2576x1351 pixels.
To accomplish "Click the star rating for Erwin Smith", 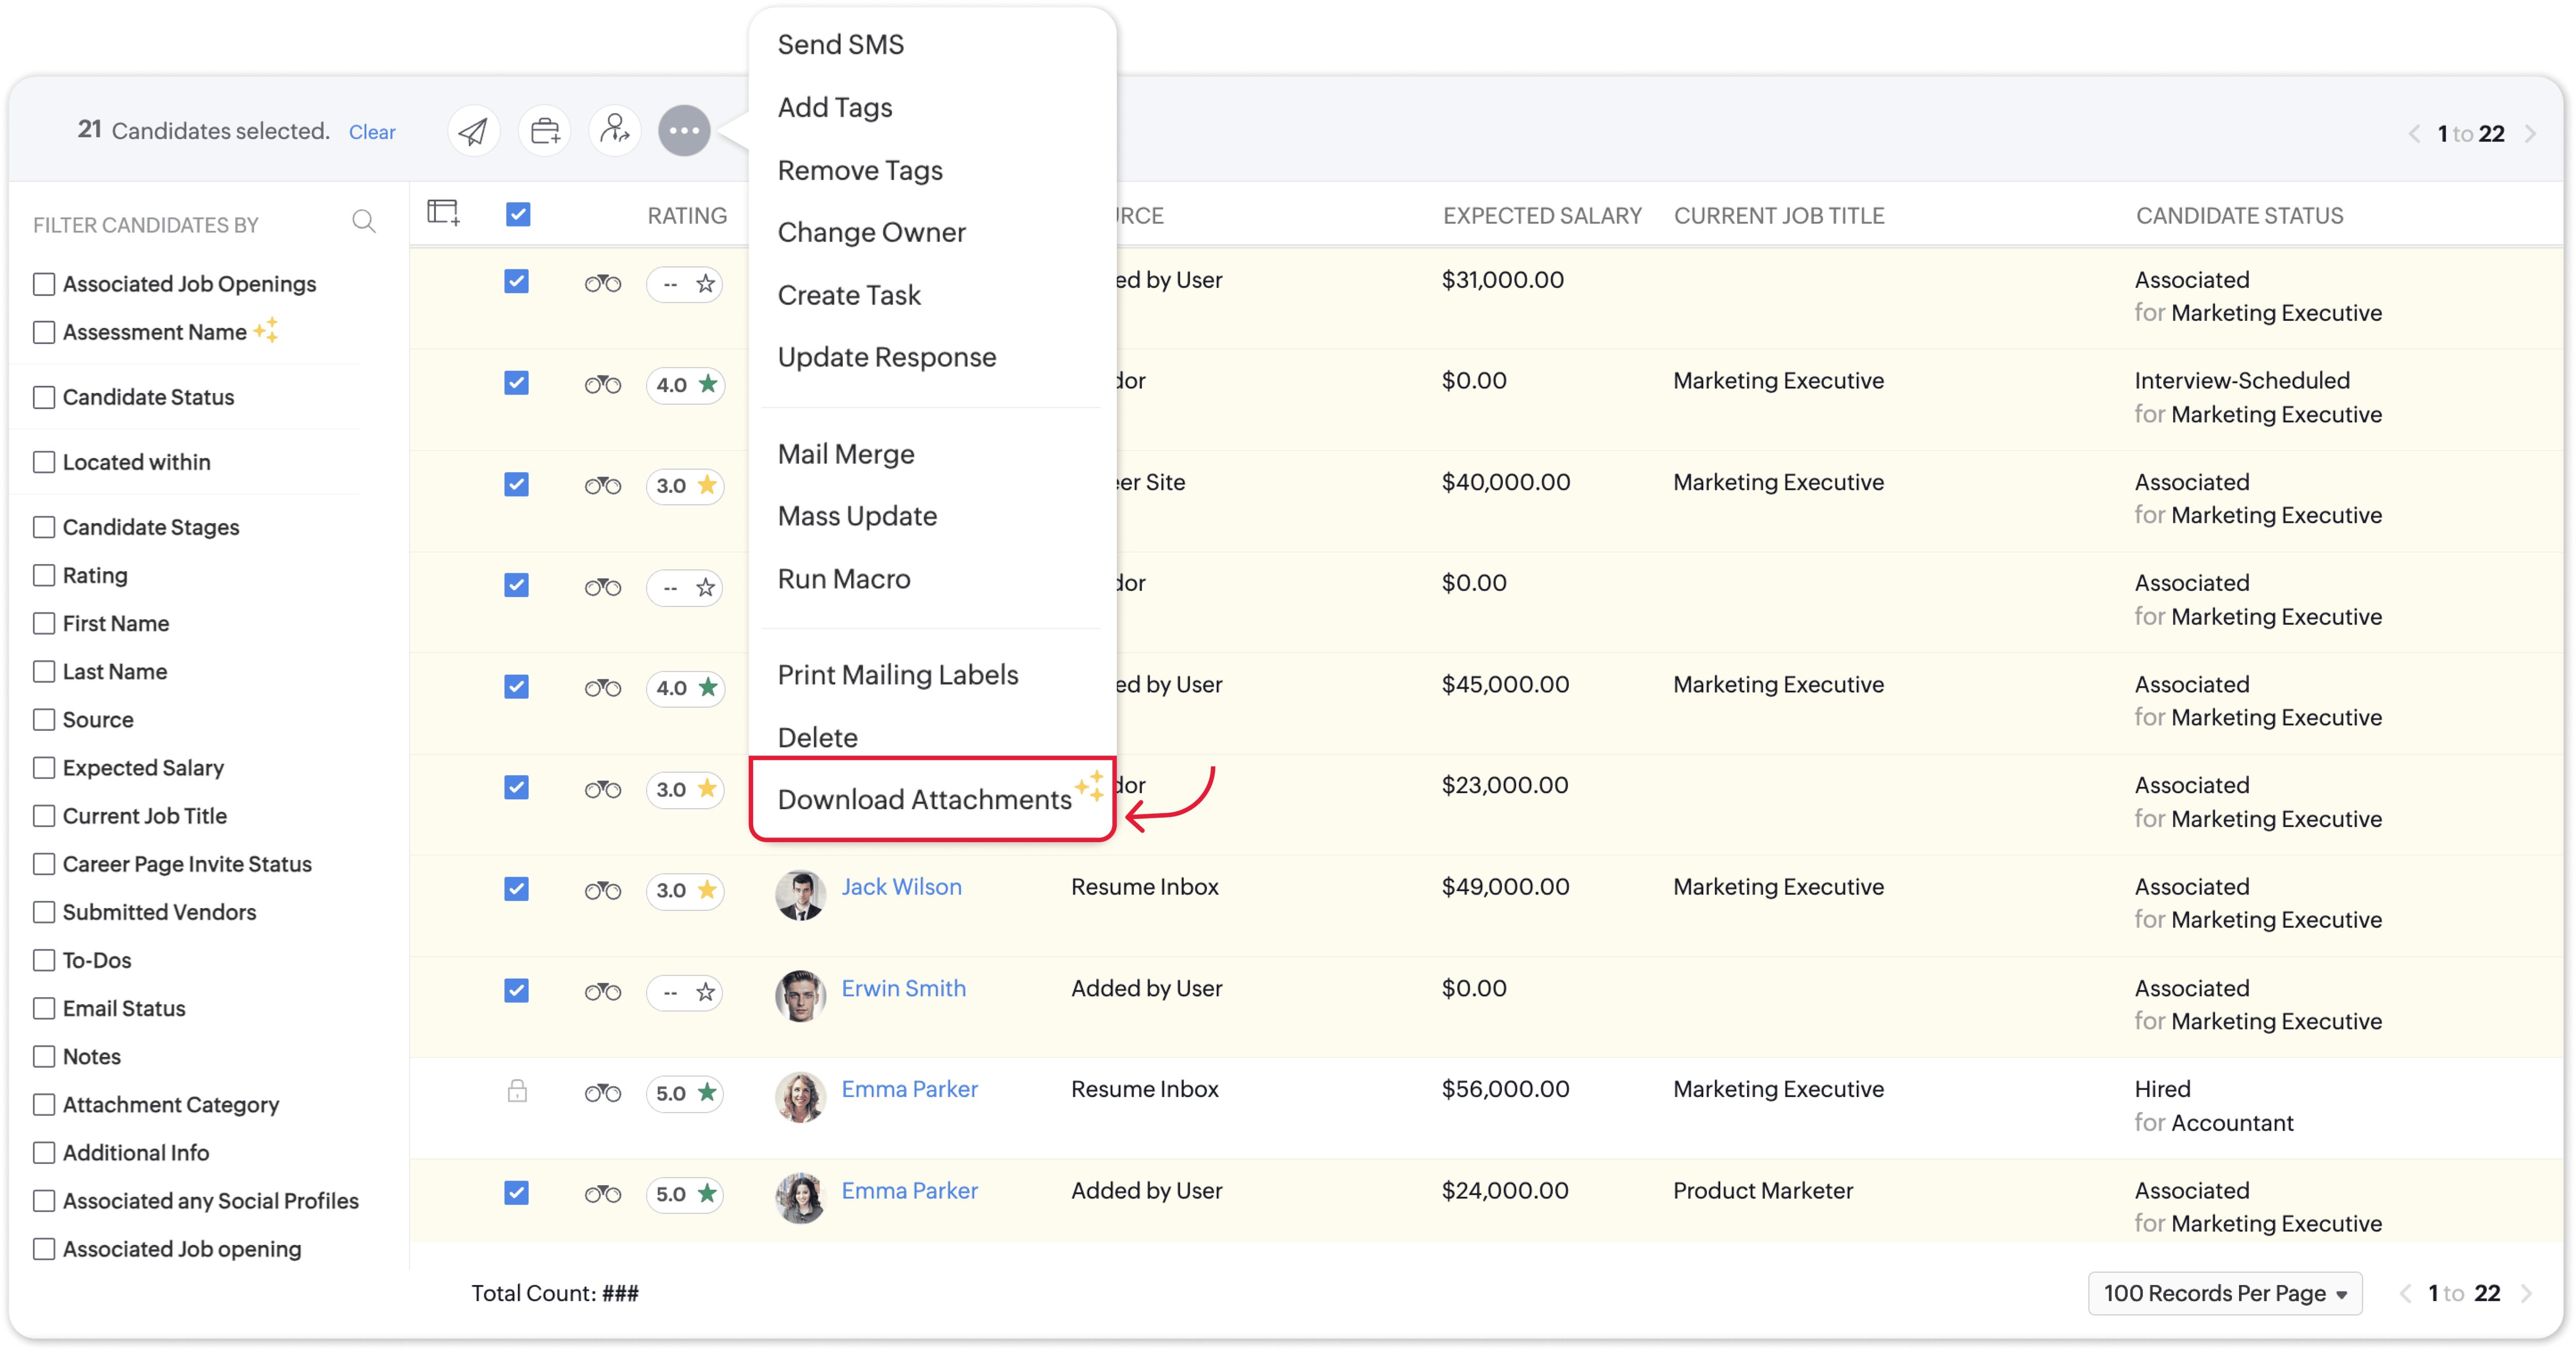I will click(x=705, y=992).
